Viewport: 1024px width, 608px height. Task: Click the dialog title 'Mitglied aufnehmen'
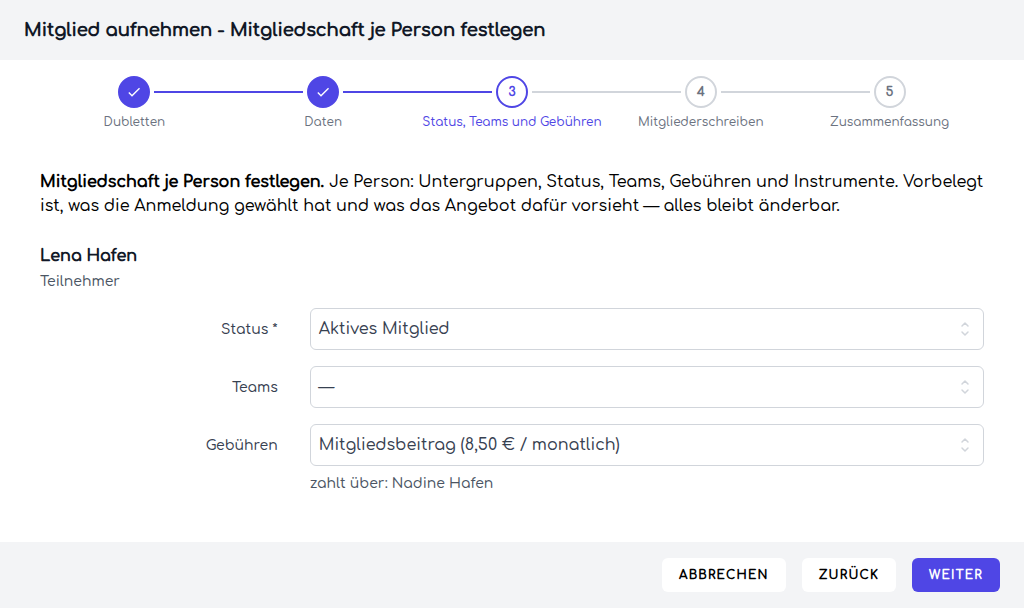118,30
